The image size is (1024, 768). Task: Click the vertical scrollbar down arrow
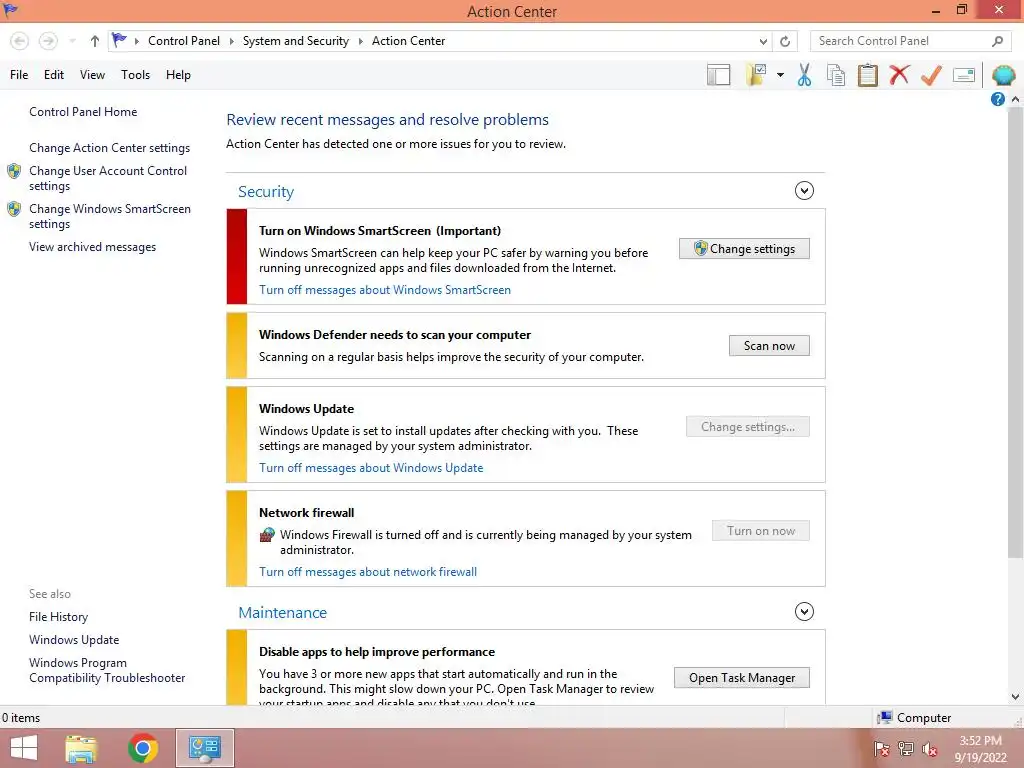pos(1016,697)
